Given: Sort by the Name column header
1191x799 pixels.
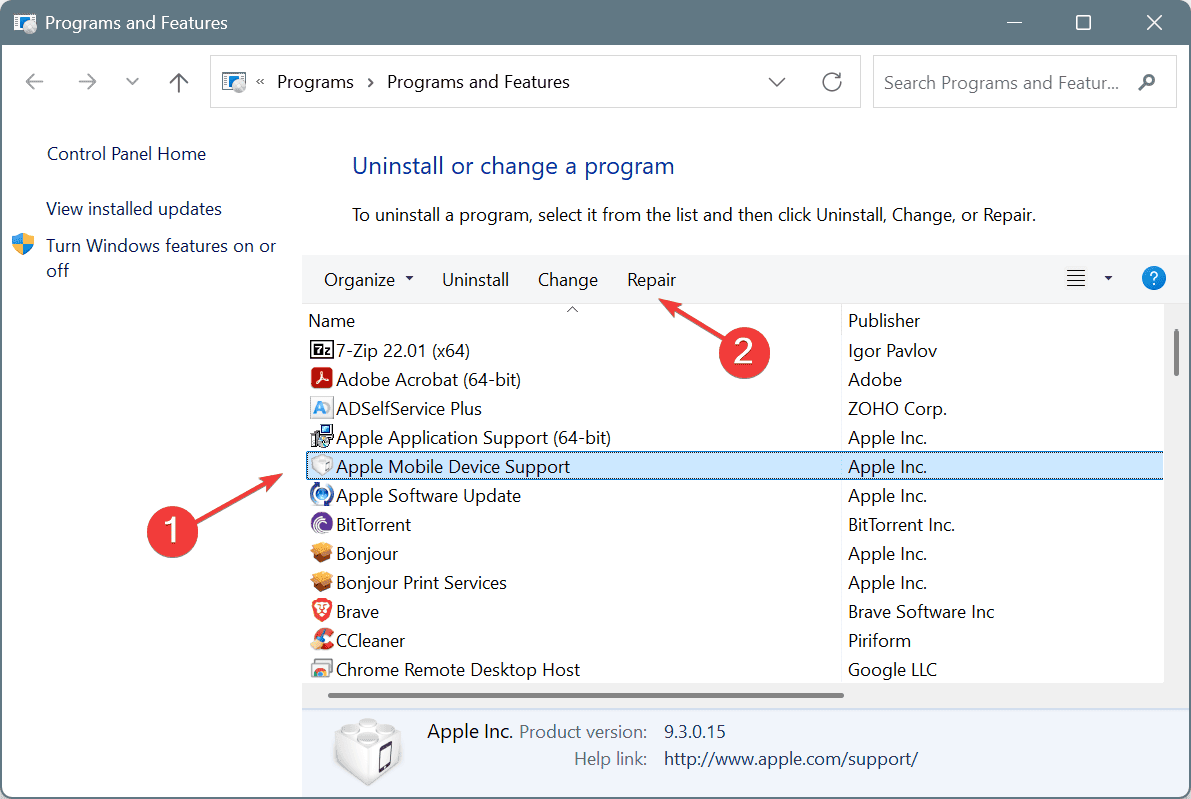Looking at the screenshot, I should 331,321.
